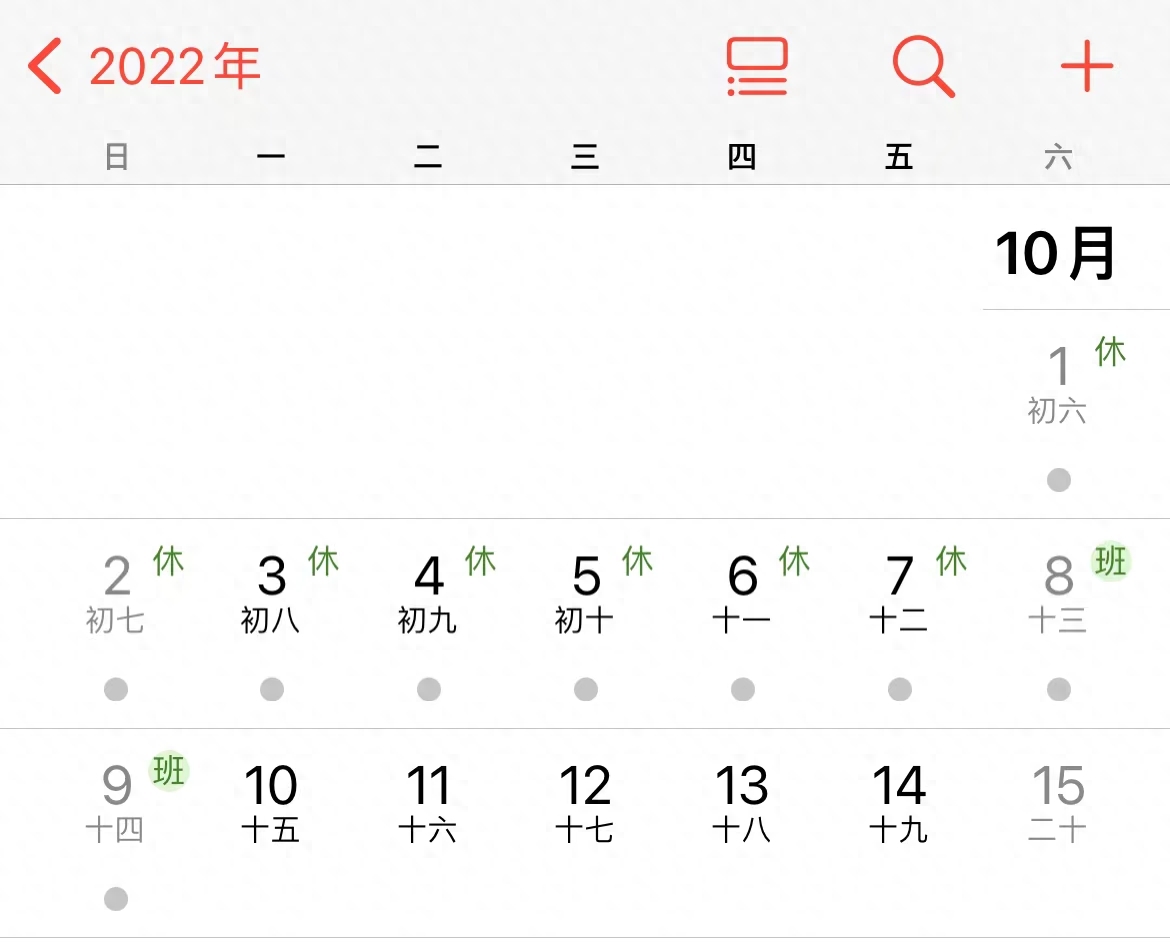Image resolution: width=1170 pixels, height=947 pixels.
Task: Open the calendar search magnifier
Action: click(x=923, y=66)
